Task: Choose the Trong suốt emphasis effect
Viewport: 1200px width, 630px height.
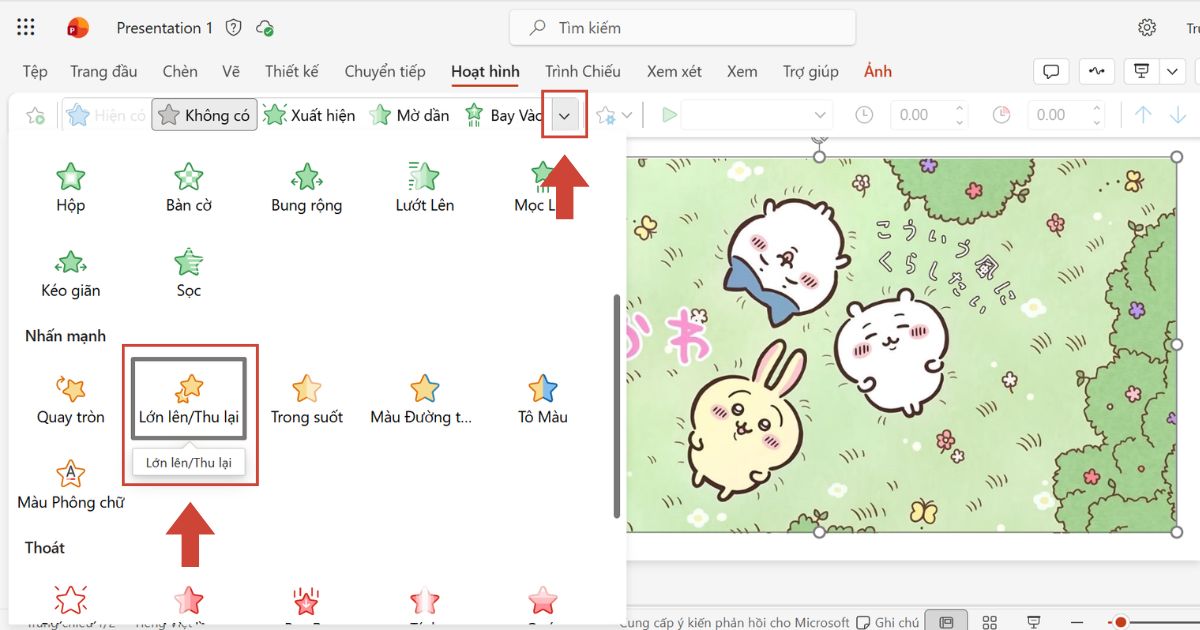Action: click(306, 399)
